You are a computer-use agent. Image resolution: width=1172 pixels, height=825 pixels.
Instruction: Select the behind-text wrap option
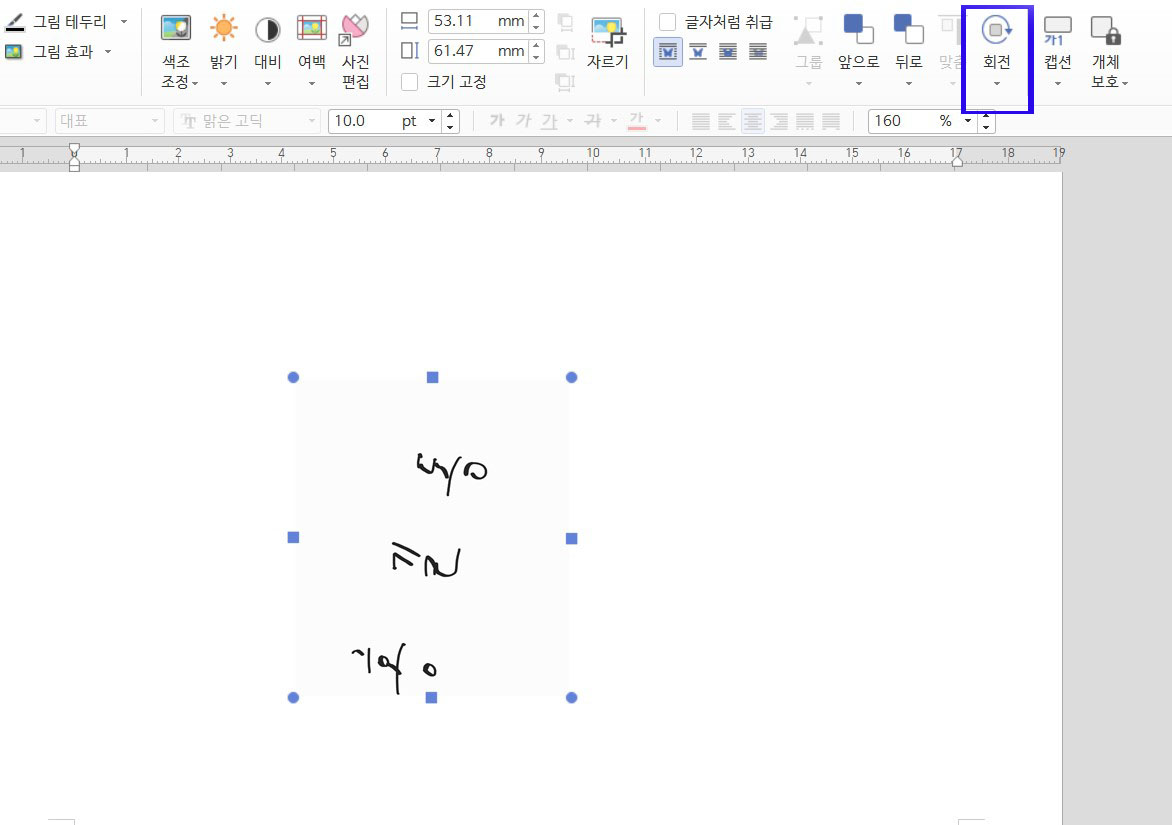758,52
